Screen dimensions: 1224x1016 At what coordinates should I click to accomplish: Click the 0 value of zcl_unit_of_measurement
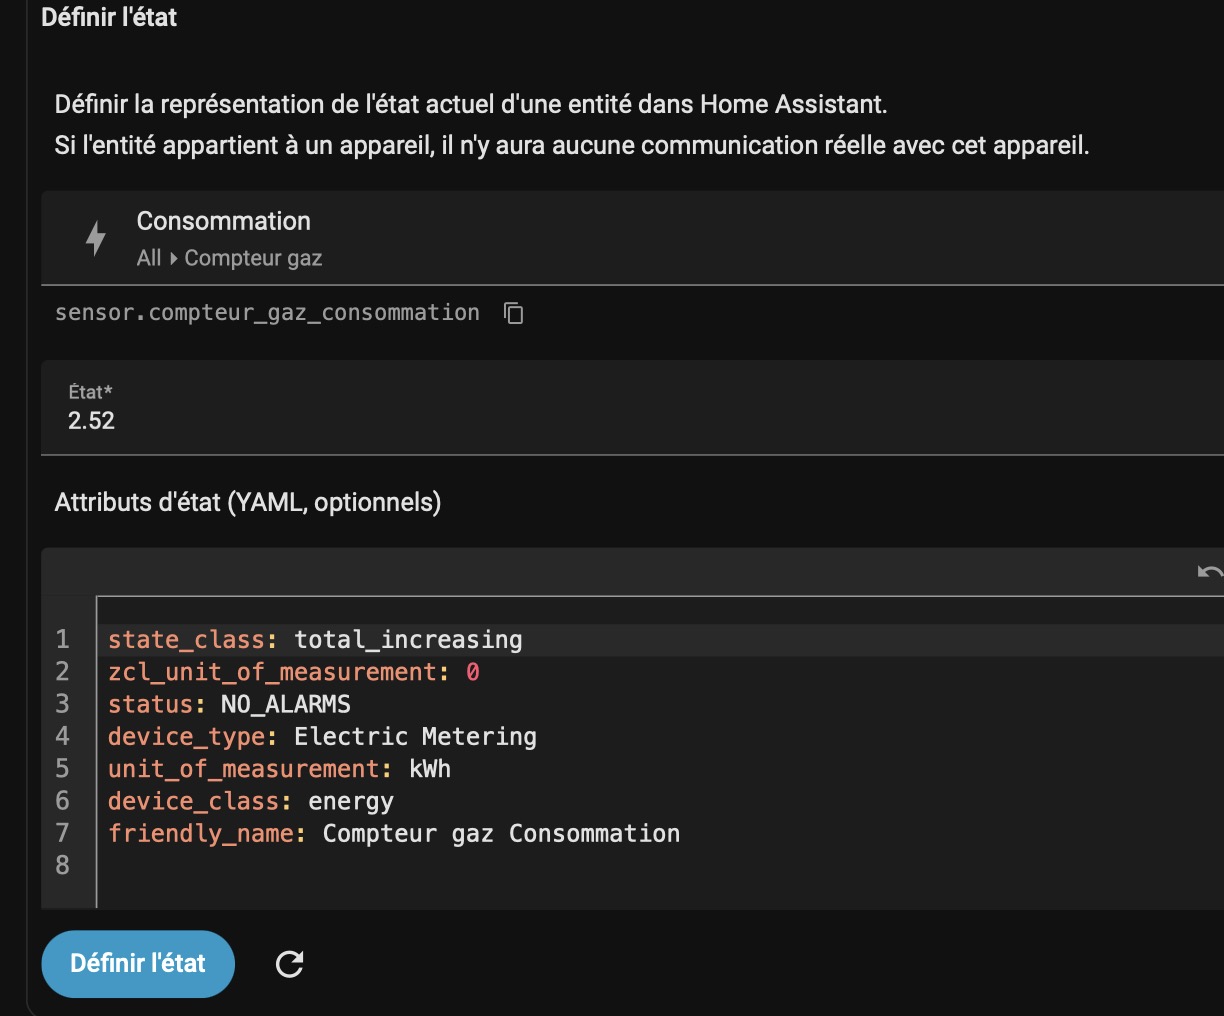pos(473,673)
